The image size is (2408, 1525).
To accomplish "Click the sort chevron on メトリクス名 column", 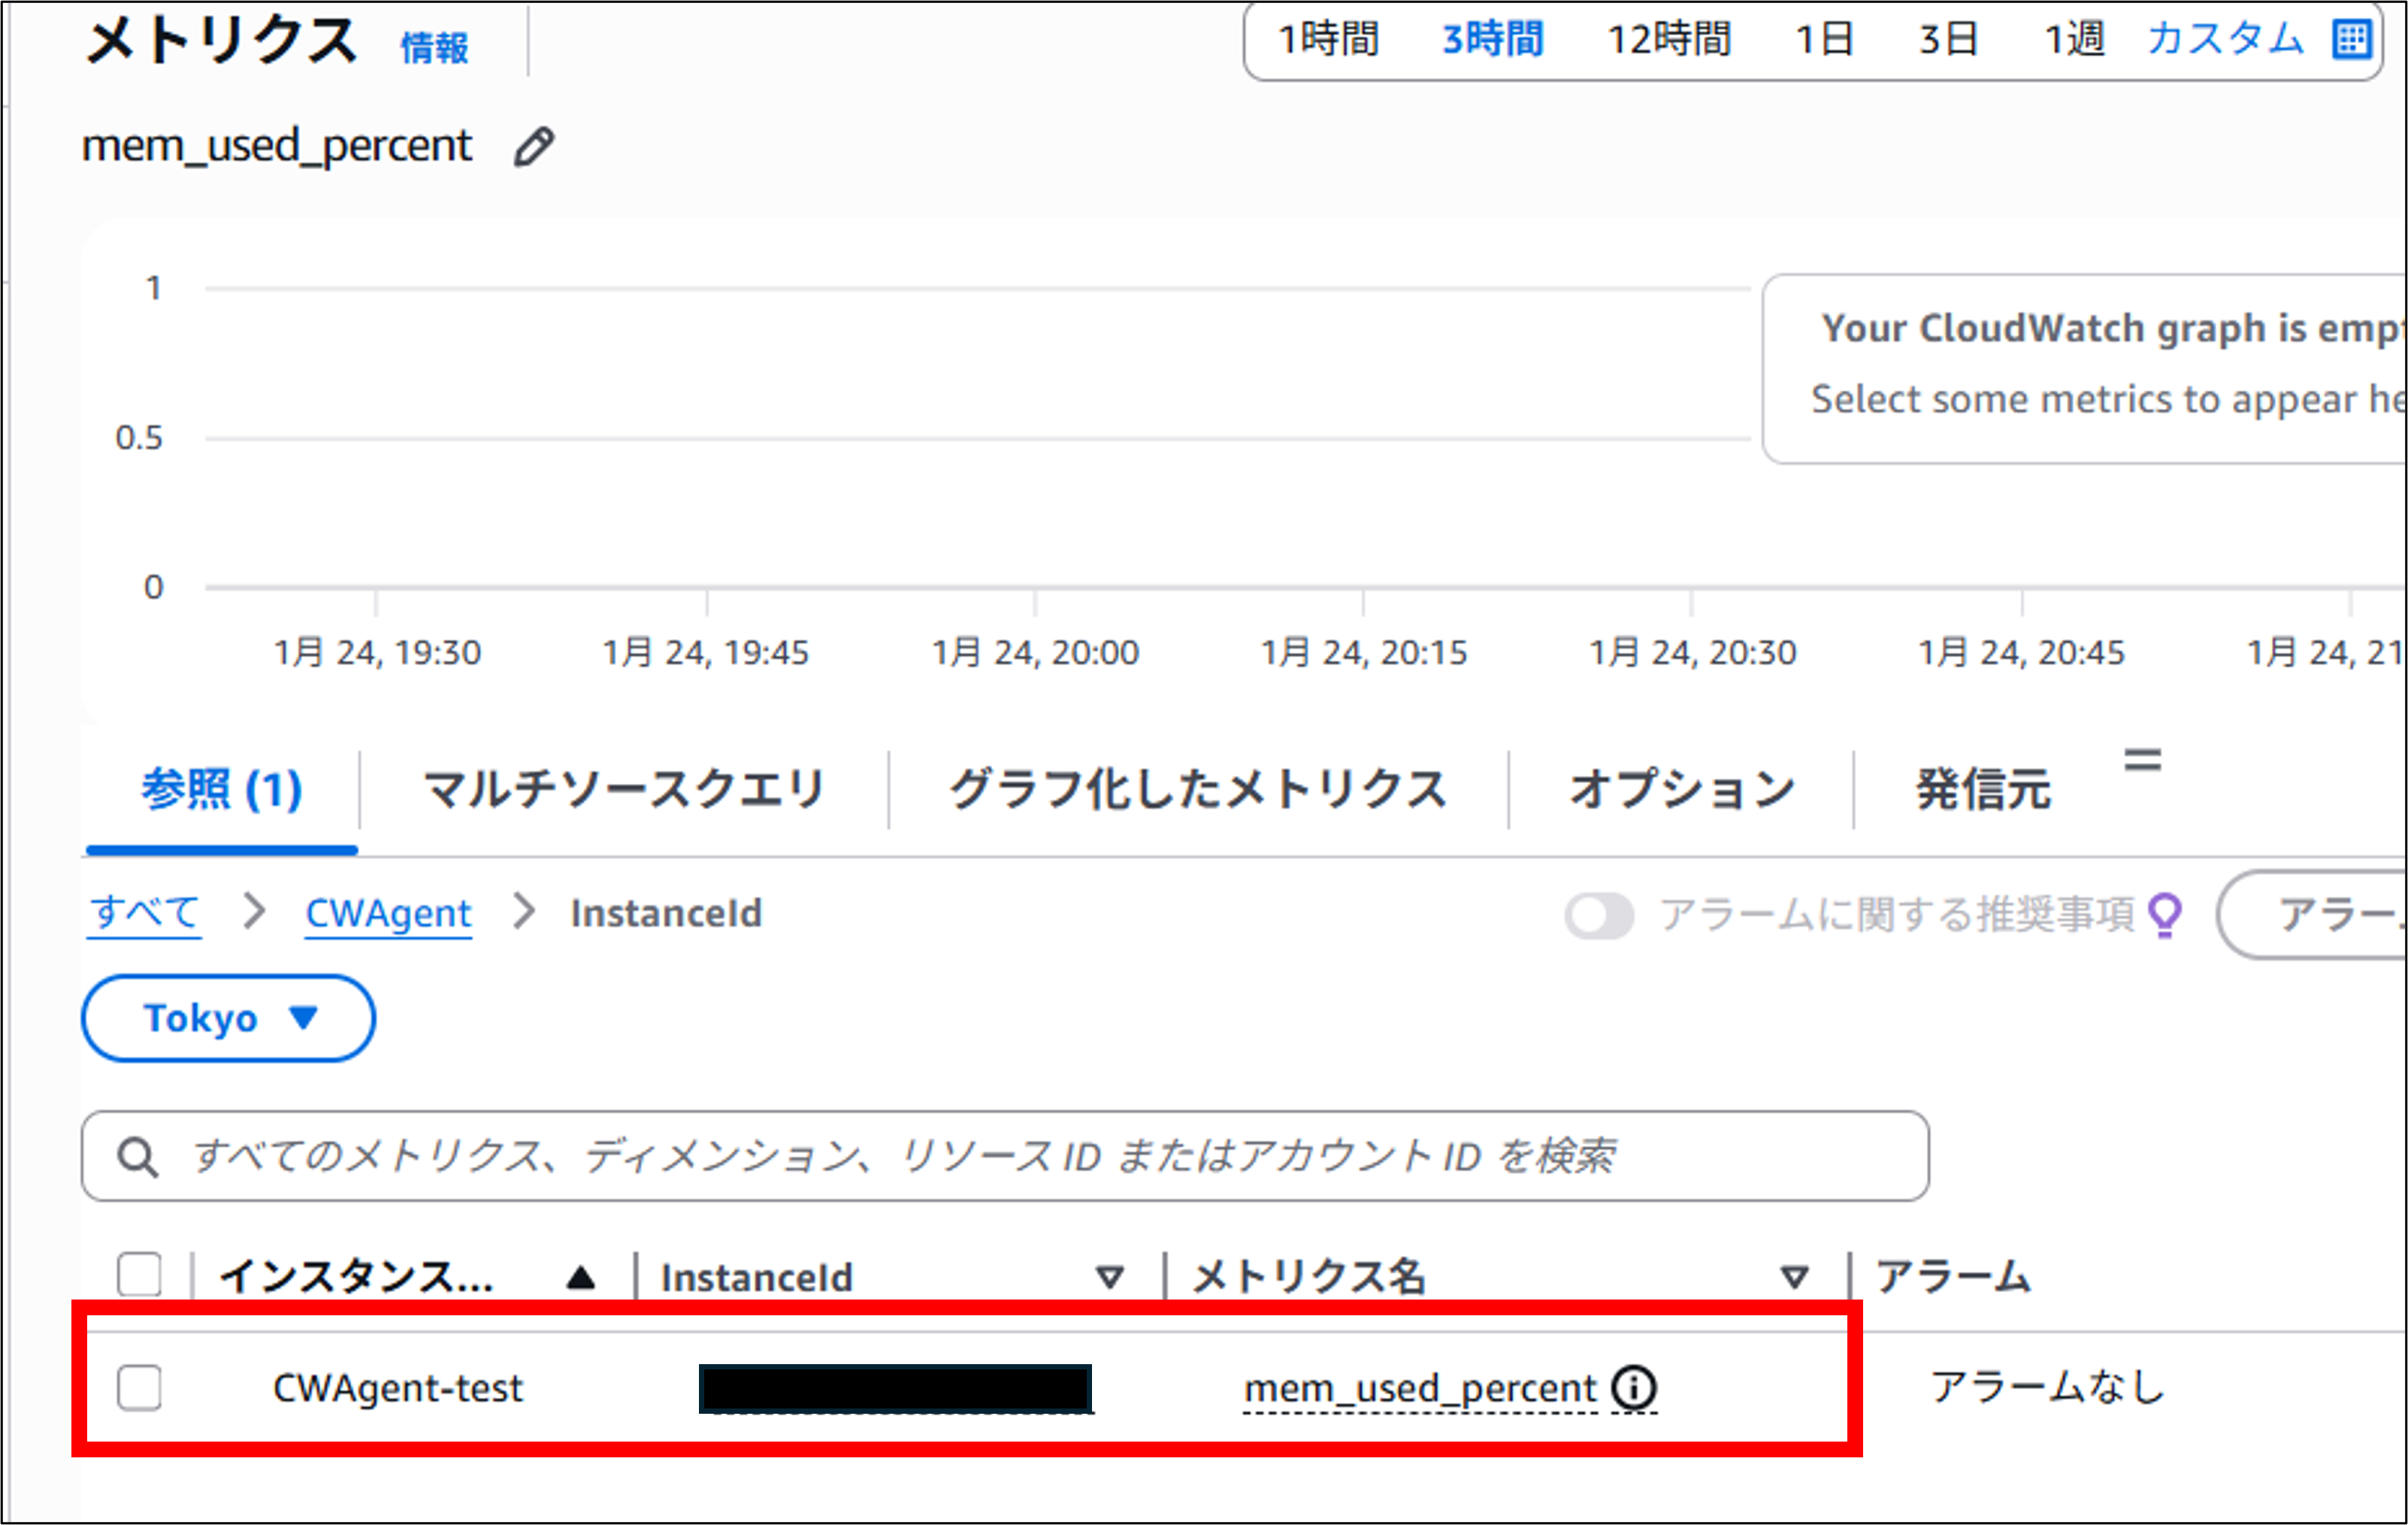I will 1793,1276.
